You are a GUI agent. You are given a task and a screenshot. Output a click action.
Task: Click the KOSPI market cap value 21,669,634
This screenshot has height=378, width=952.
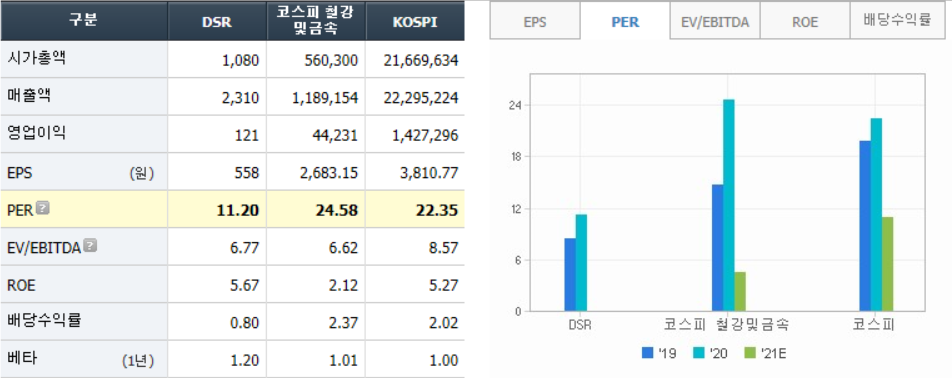(421, 60)
